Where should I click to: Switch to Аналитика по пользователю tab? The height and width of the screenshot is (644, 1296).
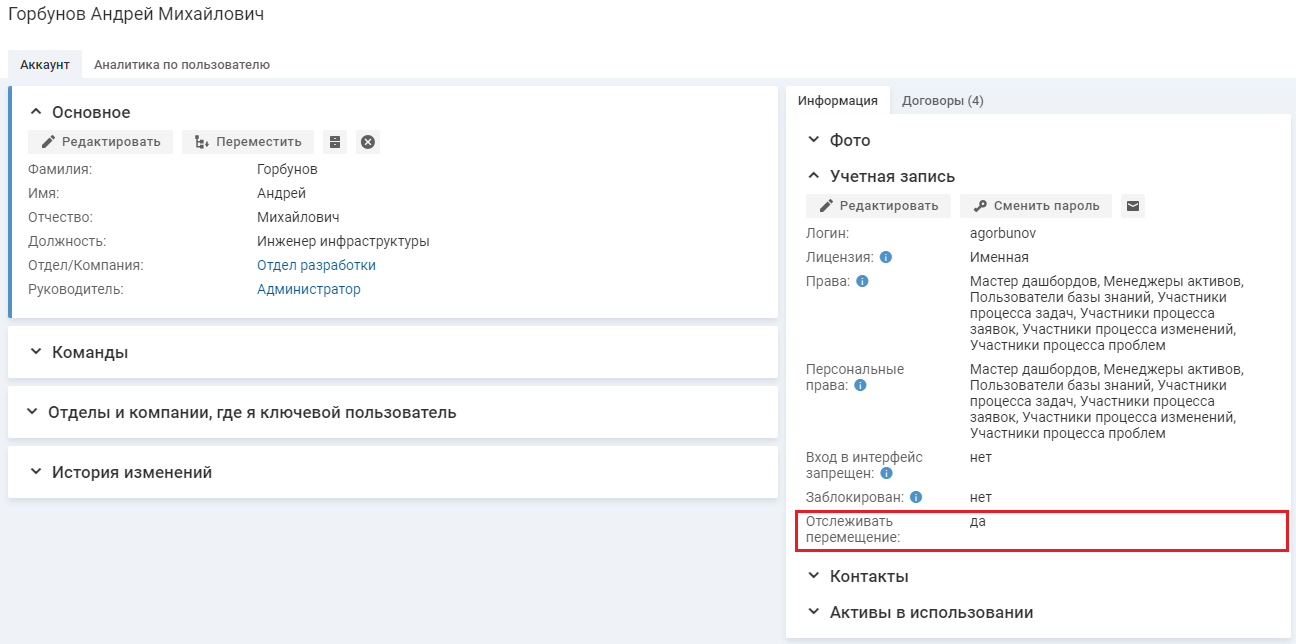tap(182, 65)
